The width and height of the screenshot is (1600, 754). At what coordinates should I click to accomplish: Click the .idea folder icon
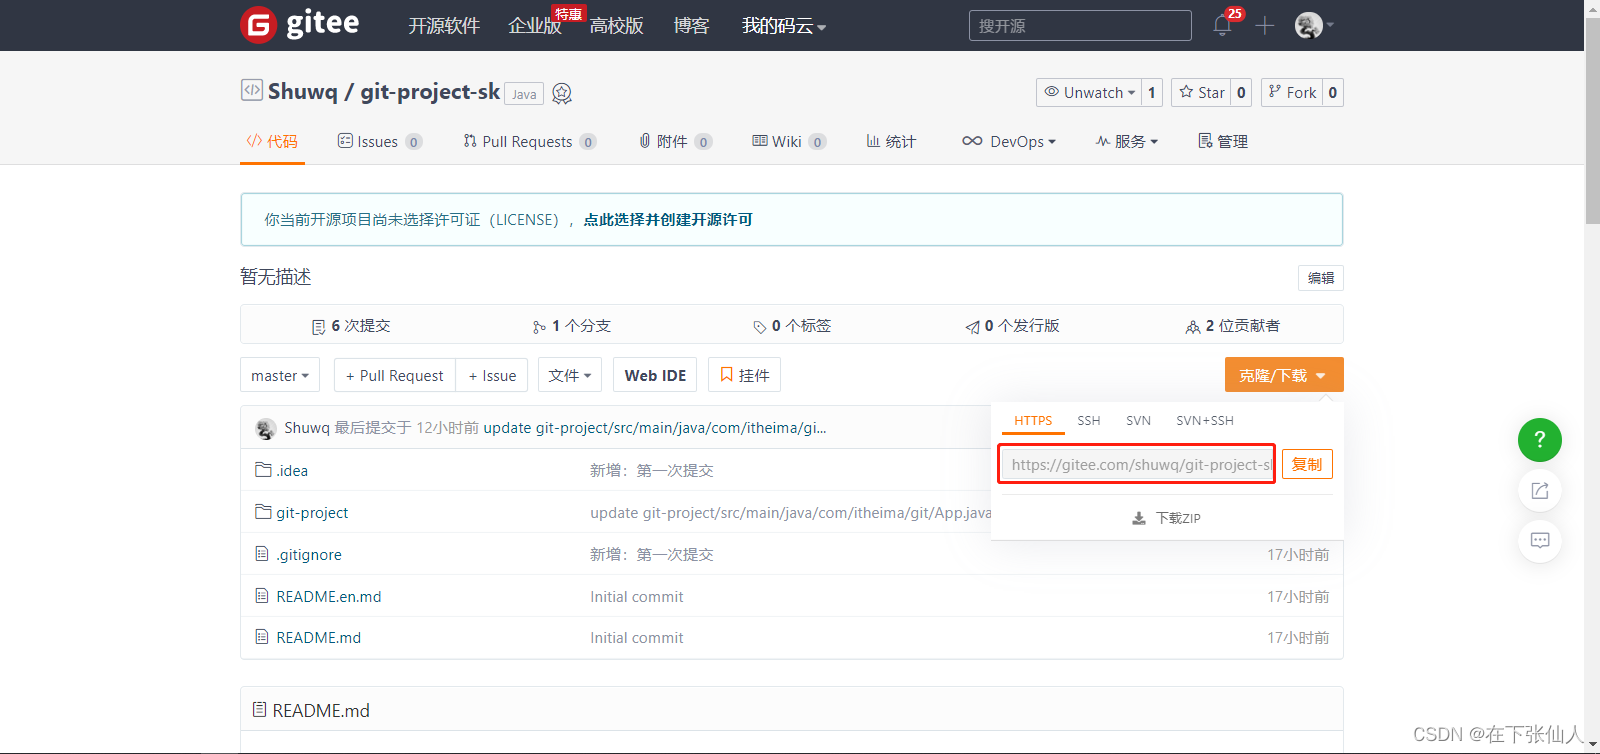pos(263,470)
